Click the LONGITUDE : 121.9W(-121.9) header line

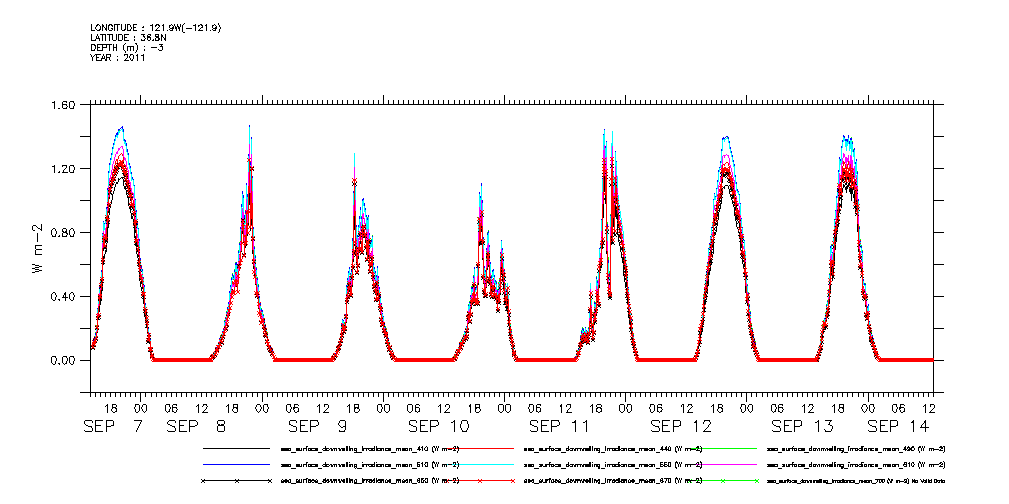pyautogui.click(x=156, y=28)
